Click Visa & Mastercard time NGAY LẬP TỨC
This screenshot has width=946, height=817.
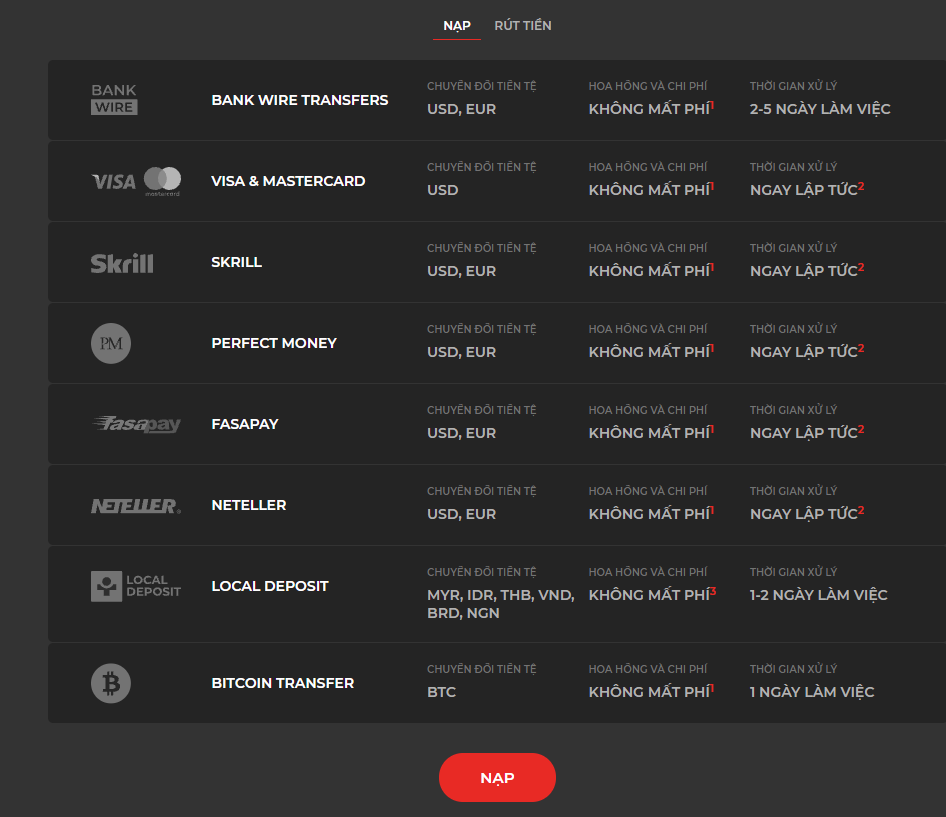(x=807, y=189)
